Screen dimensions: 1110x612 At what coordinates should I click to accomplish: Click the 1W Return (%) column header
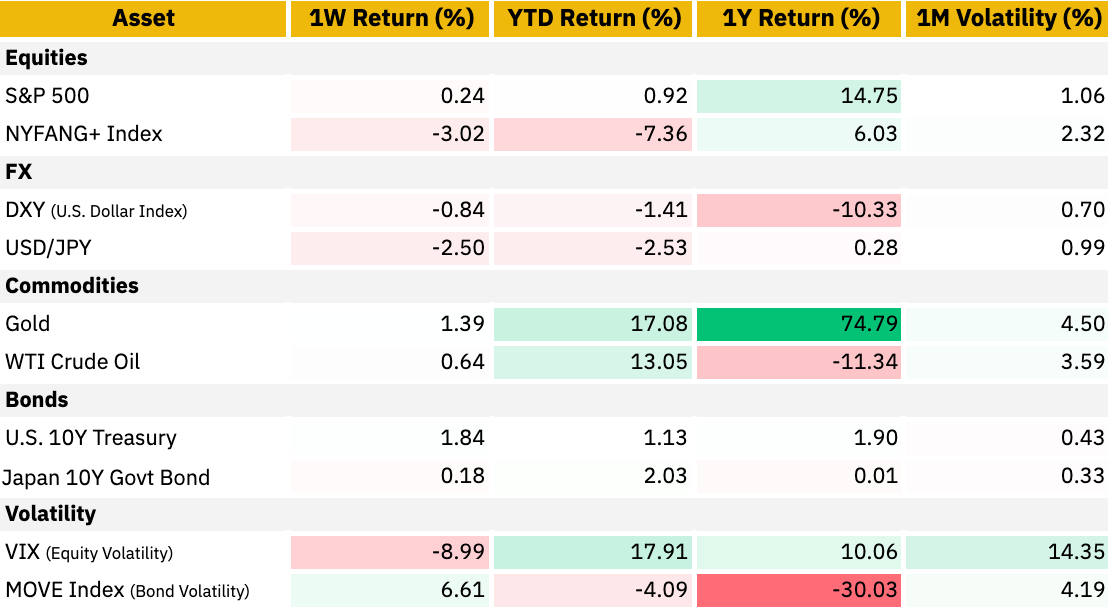click(389, 18)
